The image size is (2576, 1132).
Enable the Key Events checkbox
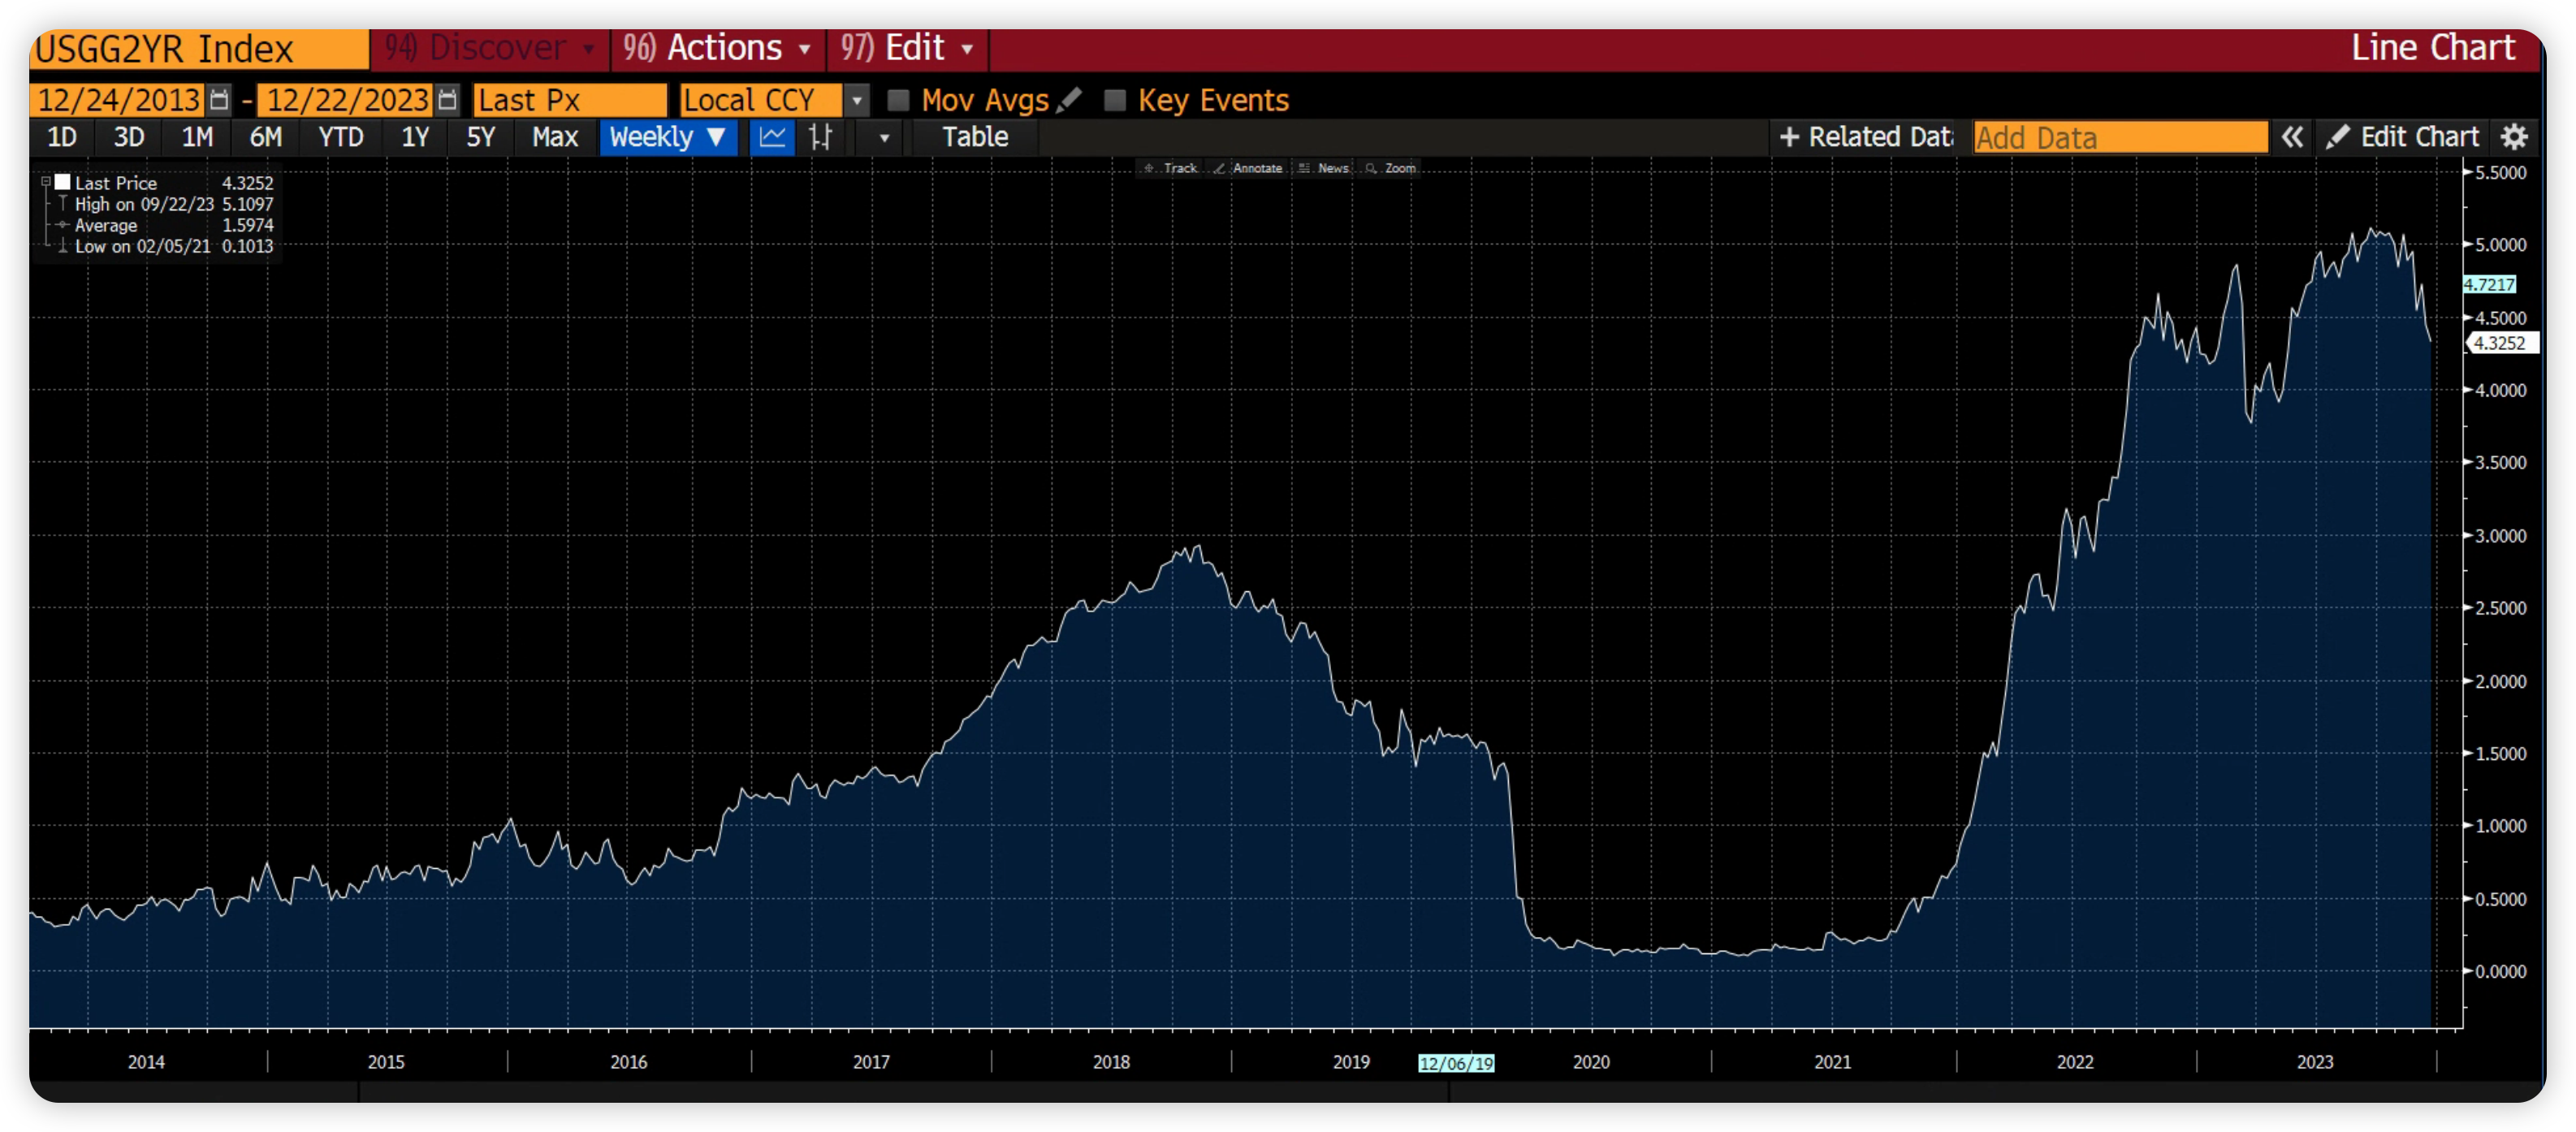point(1114,100)
